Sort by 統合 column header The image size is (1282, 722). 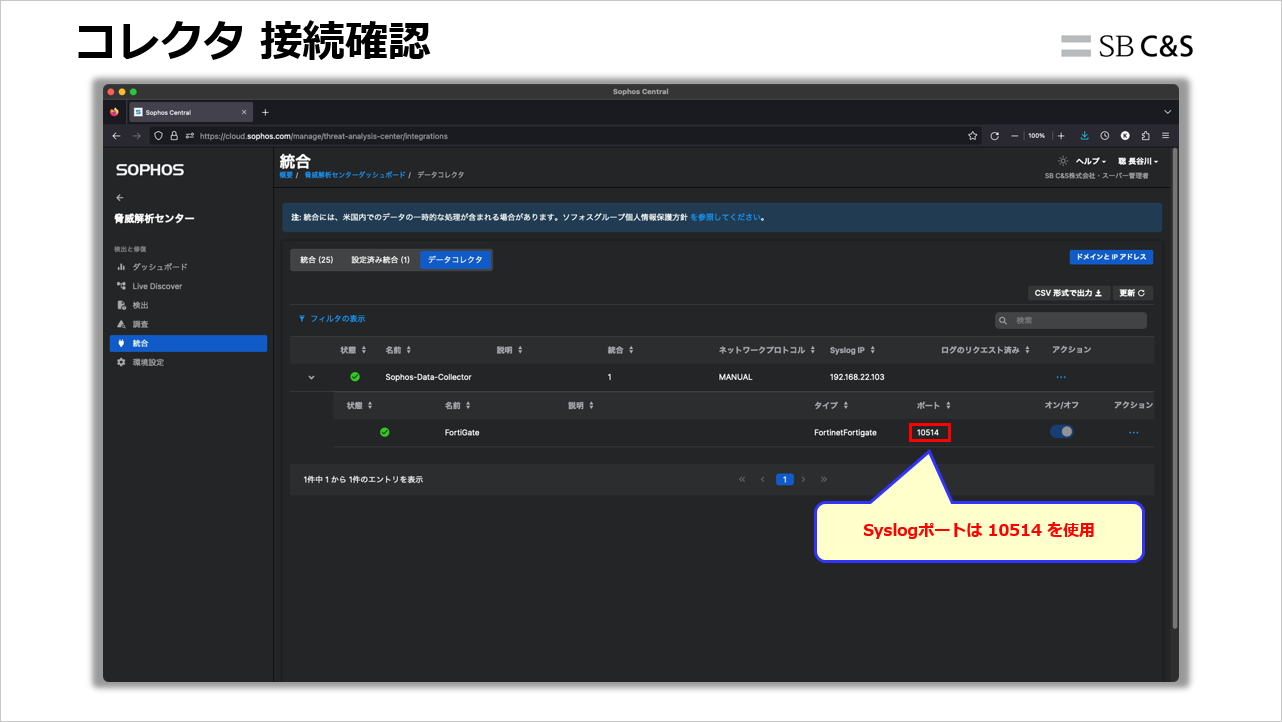pos(620,350)
